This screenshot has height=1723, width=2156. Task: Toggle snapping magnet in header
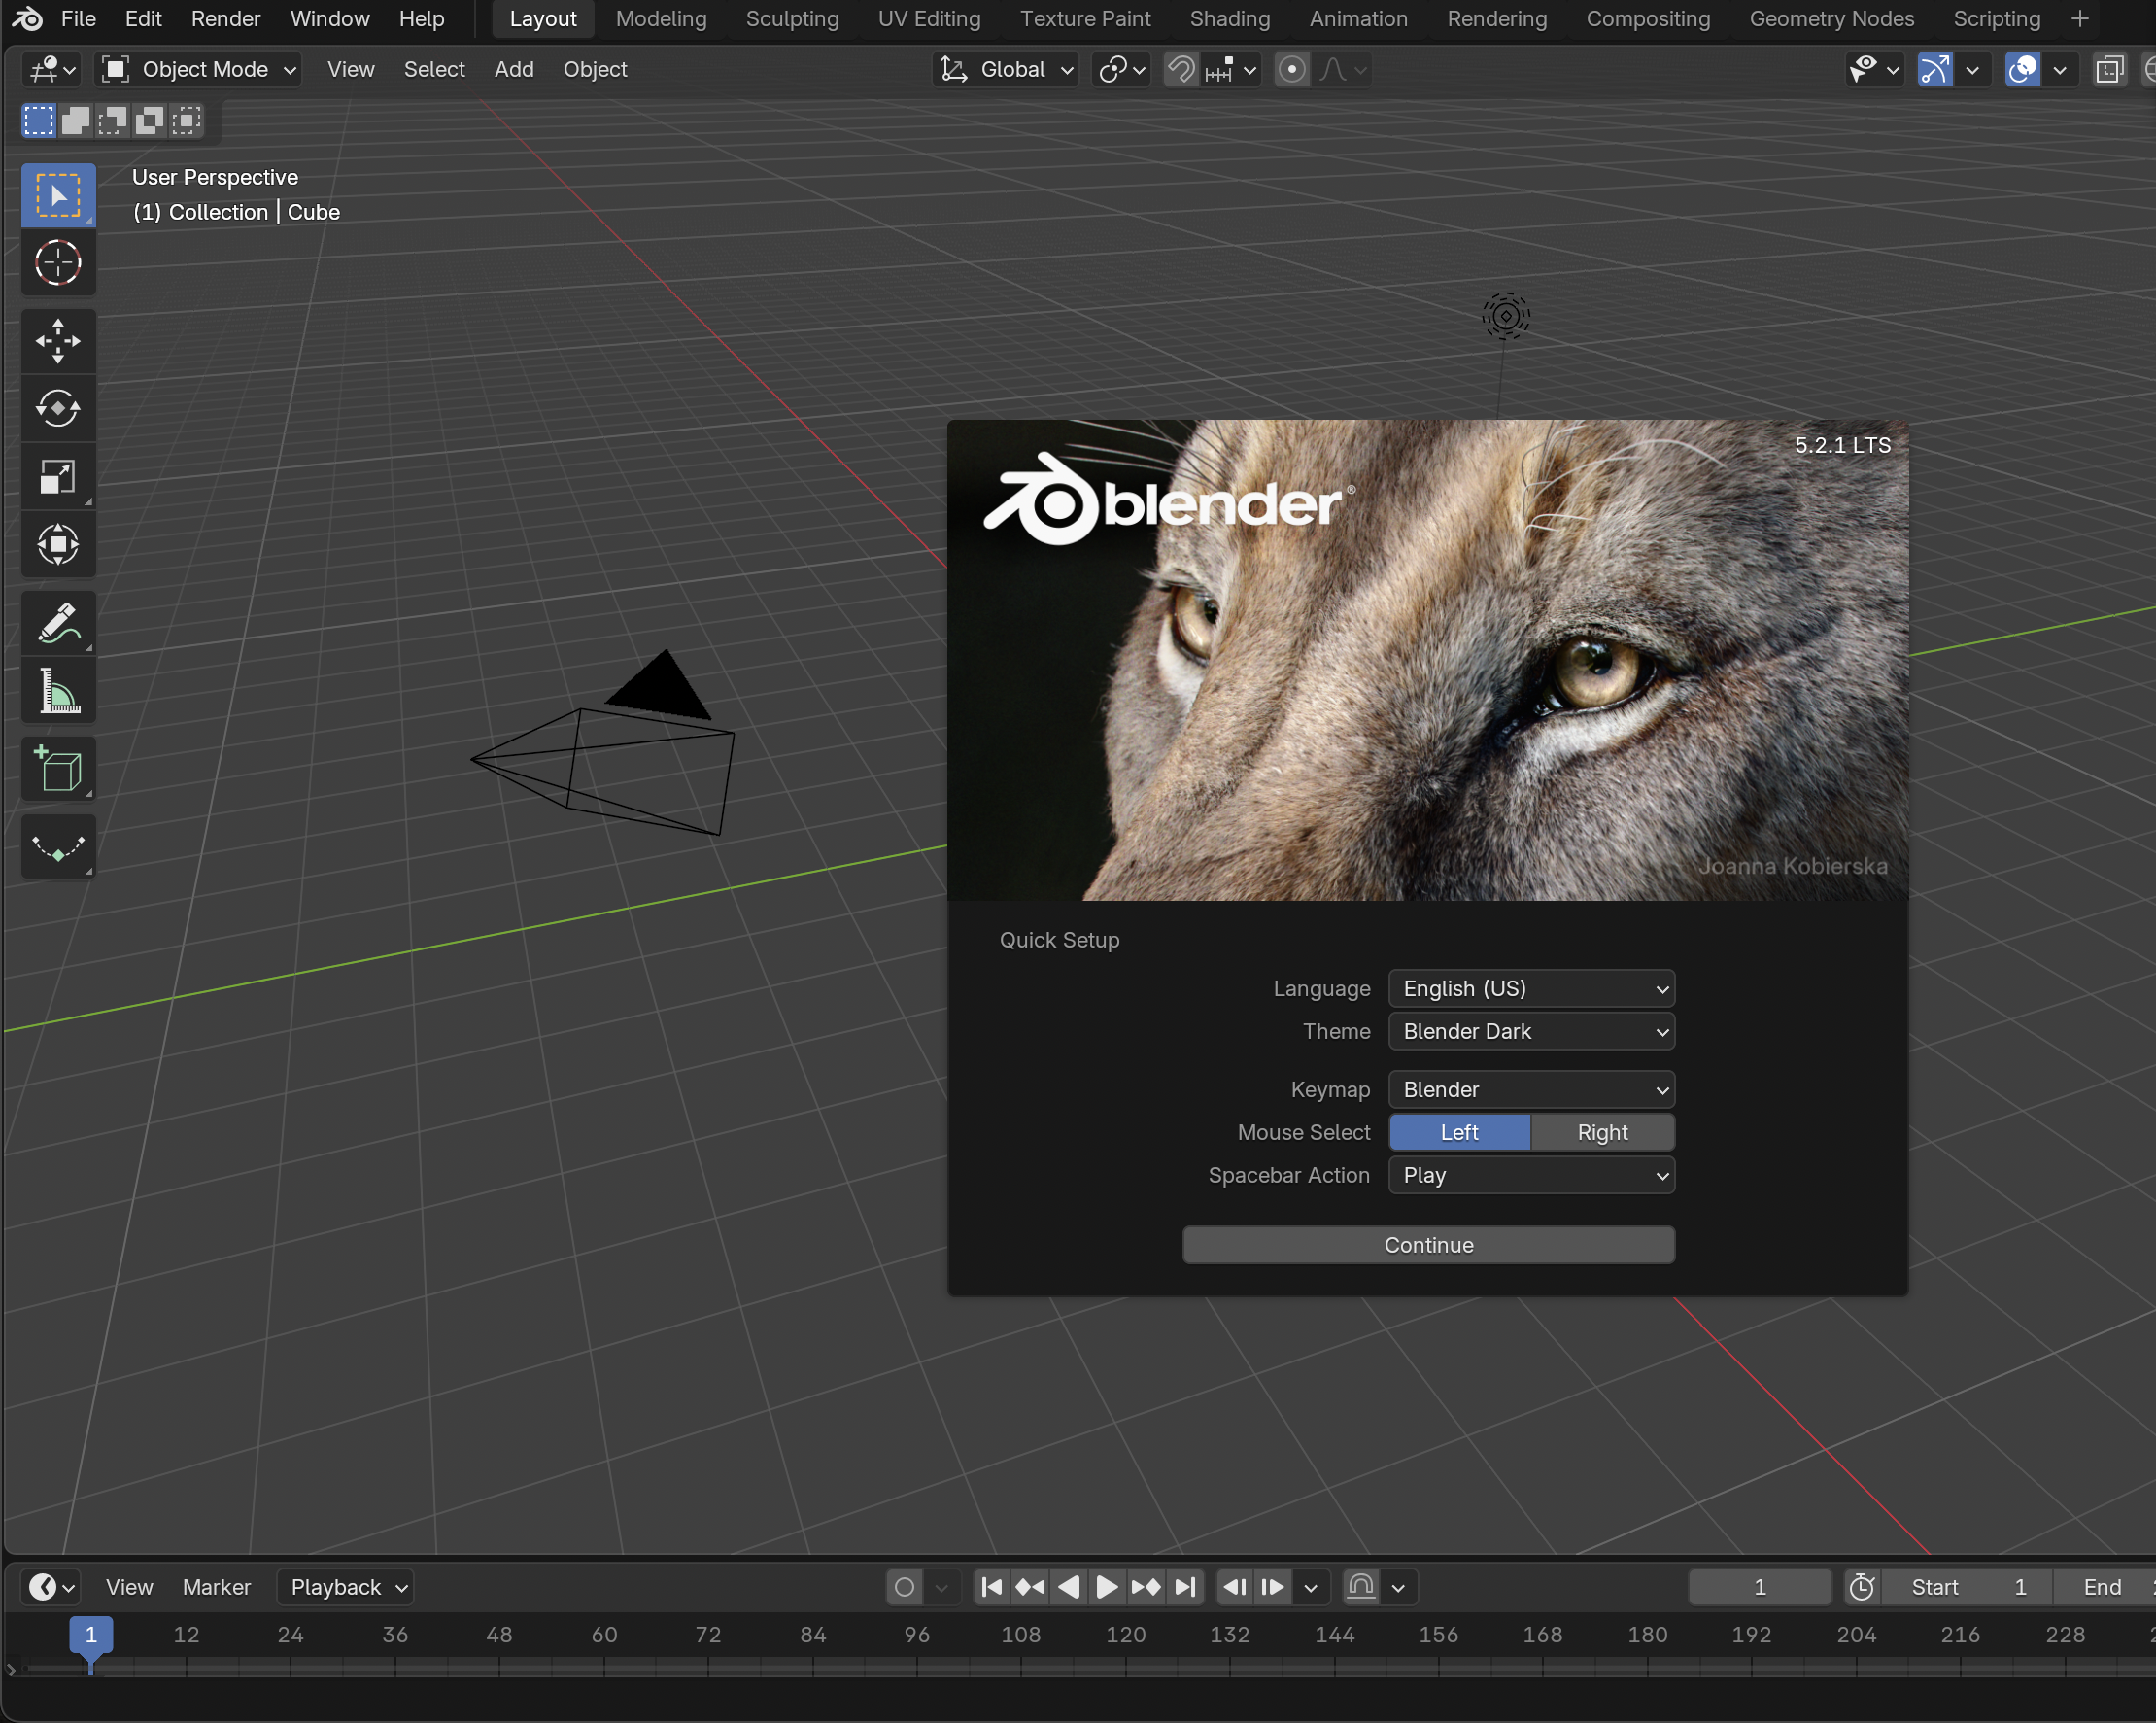(x=1181, y=69)
